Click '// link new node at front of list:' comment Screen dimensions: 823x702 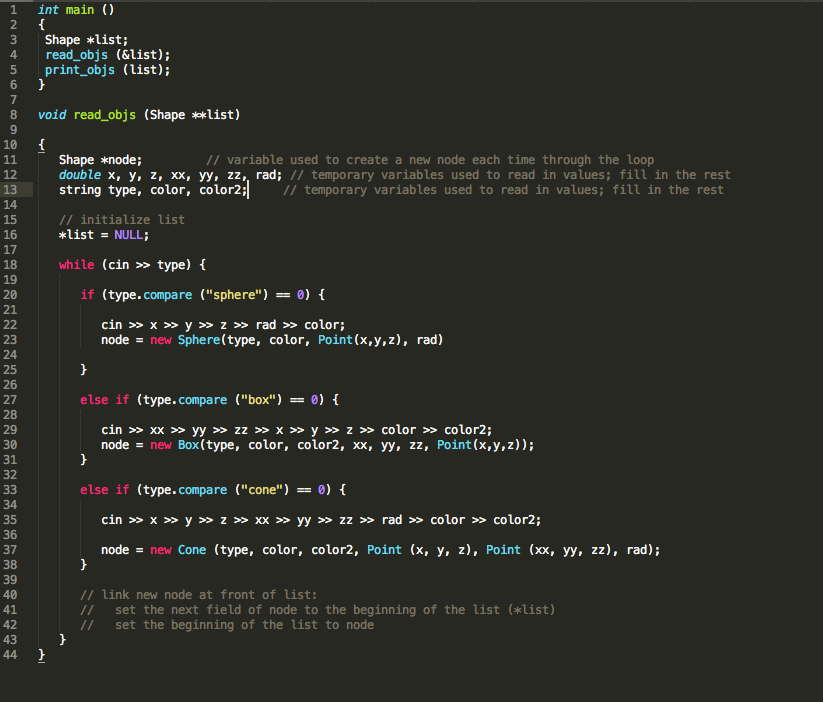click(198, 595)
